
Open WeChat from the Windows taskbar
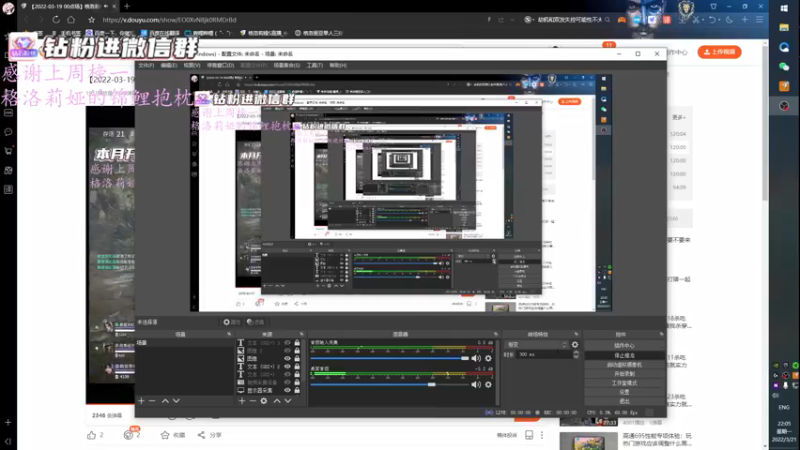pos(784,66)
